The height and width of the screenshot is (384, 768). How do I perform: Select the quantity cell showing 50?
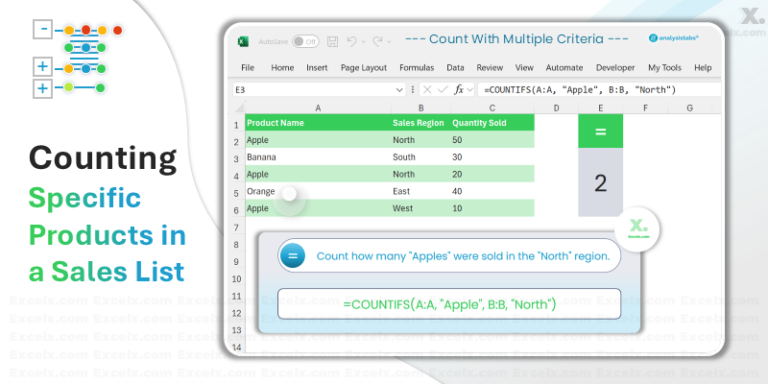492,140
